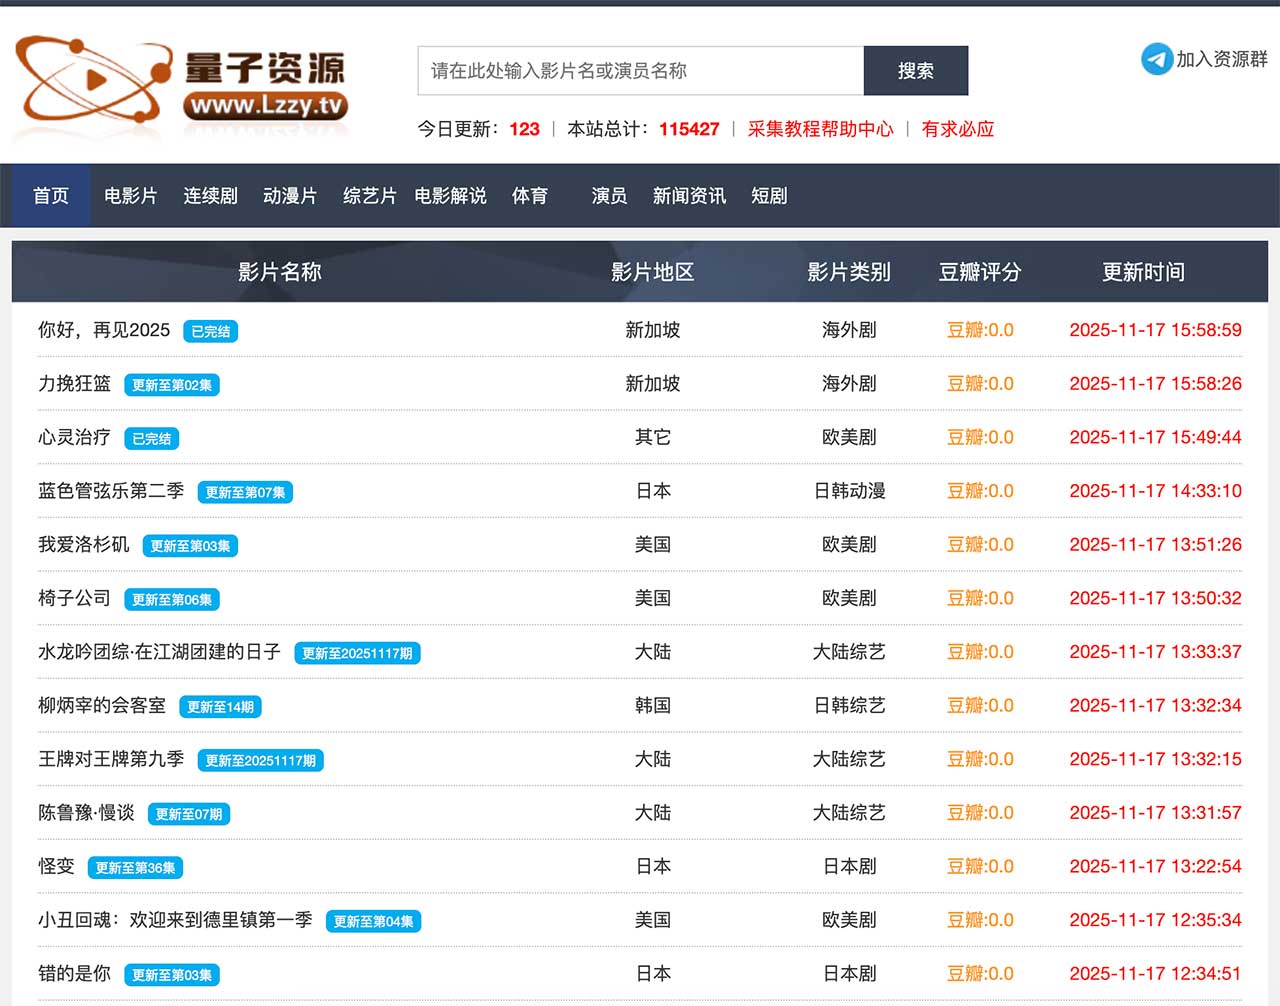1280x1006 pixels.
Task: Click the 更新至第07集 badge for 蓝色管弦乐第二季
Action: 245,492
